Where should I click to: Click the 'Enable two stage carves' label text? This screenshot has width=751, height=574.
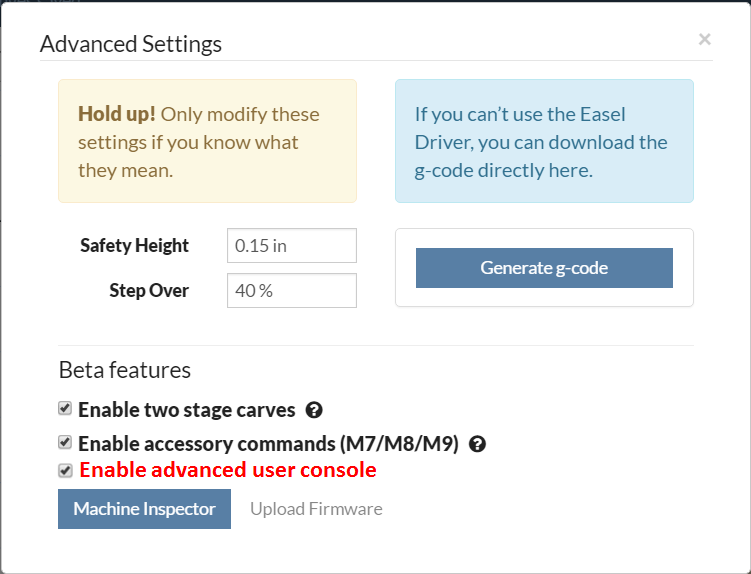[186, 410]
